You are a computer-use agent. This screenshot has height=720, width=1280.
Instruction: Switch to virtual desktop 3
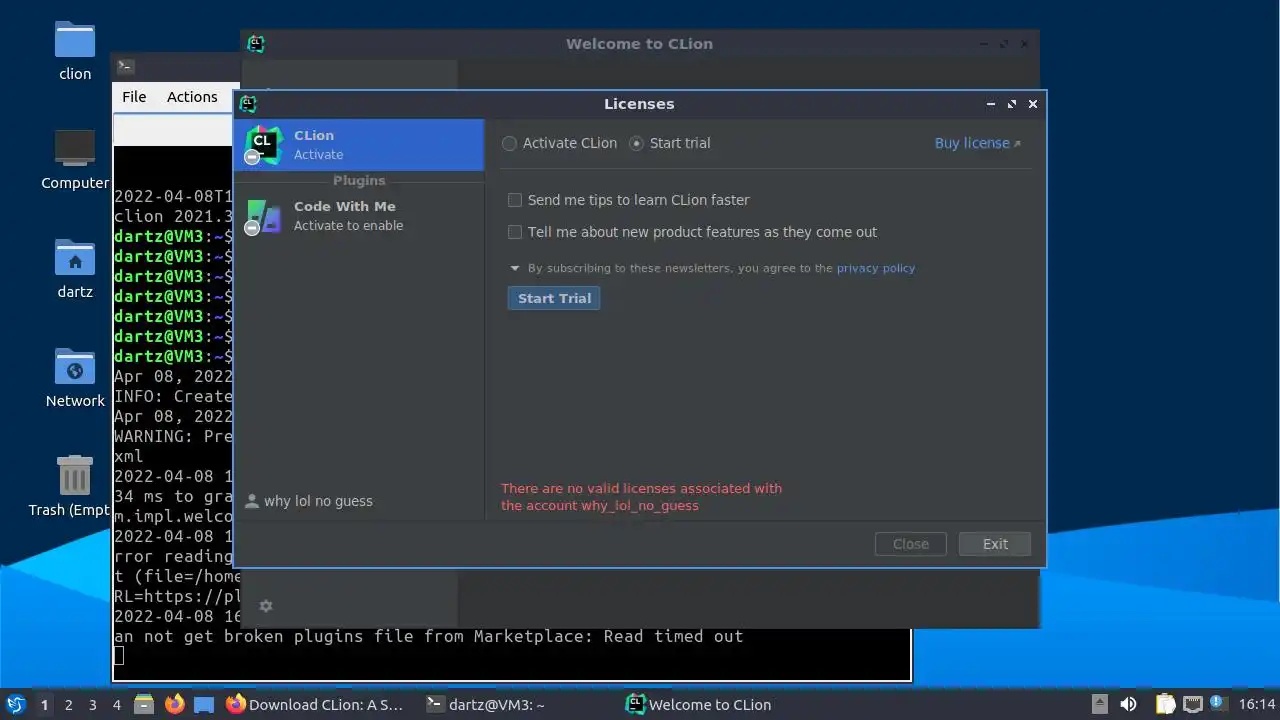pos(93,704)
